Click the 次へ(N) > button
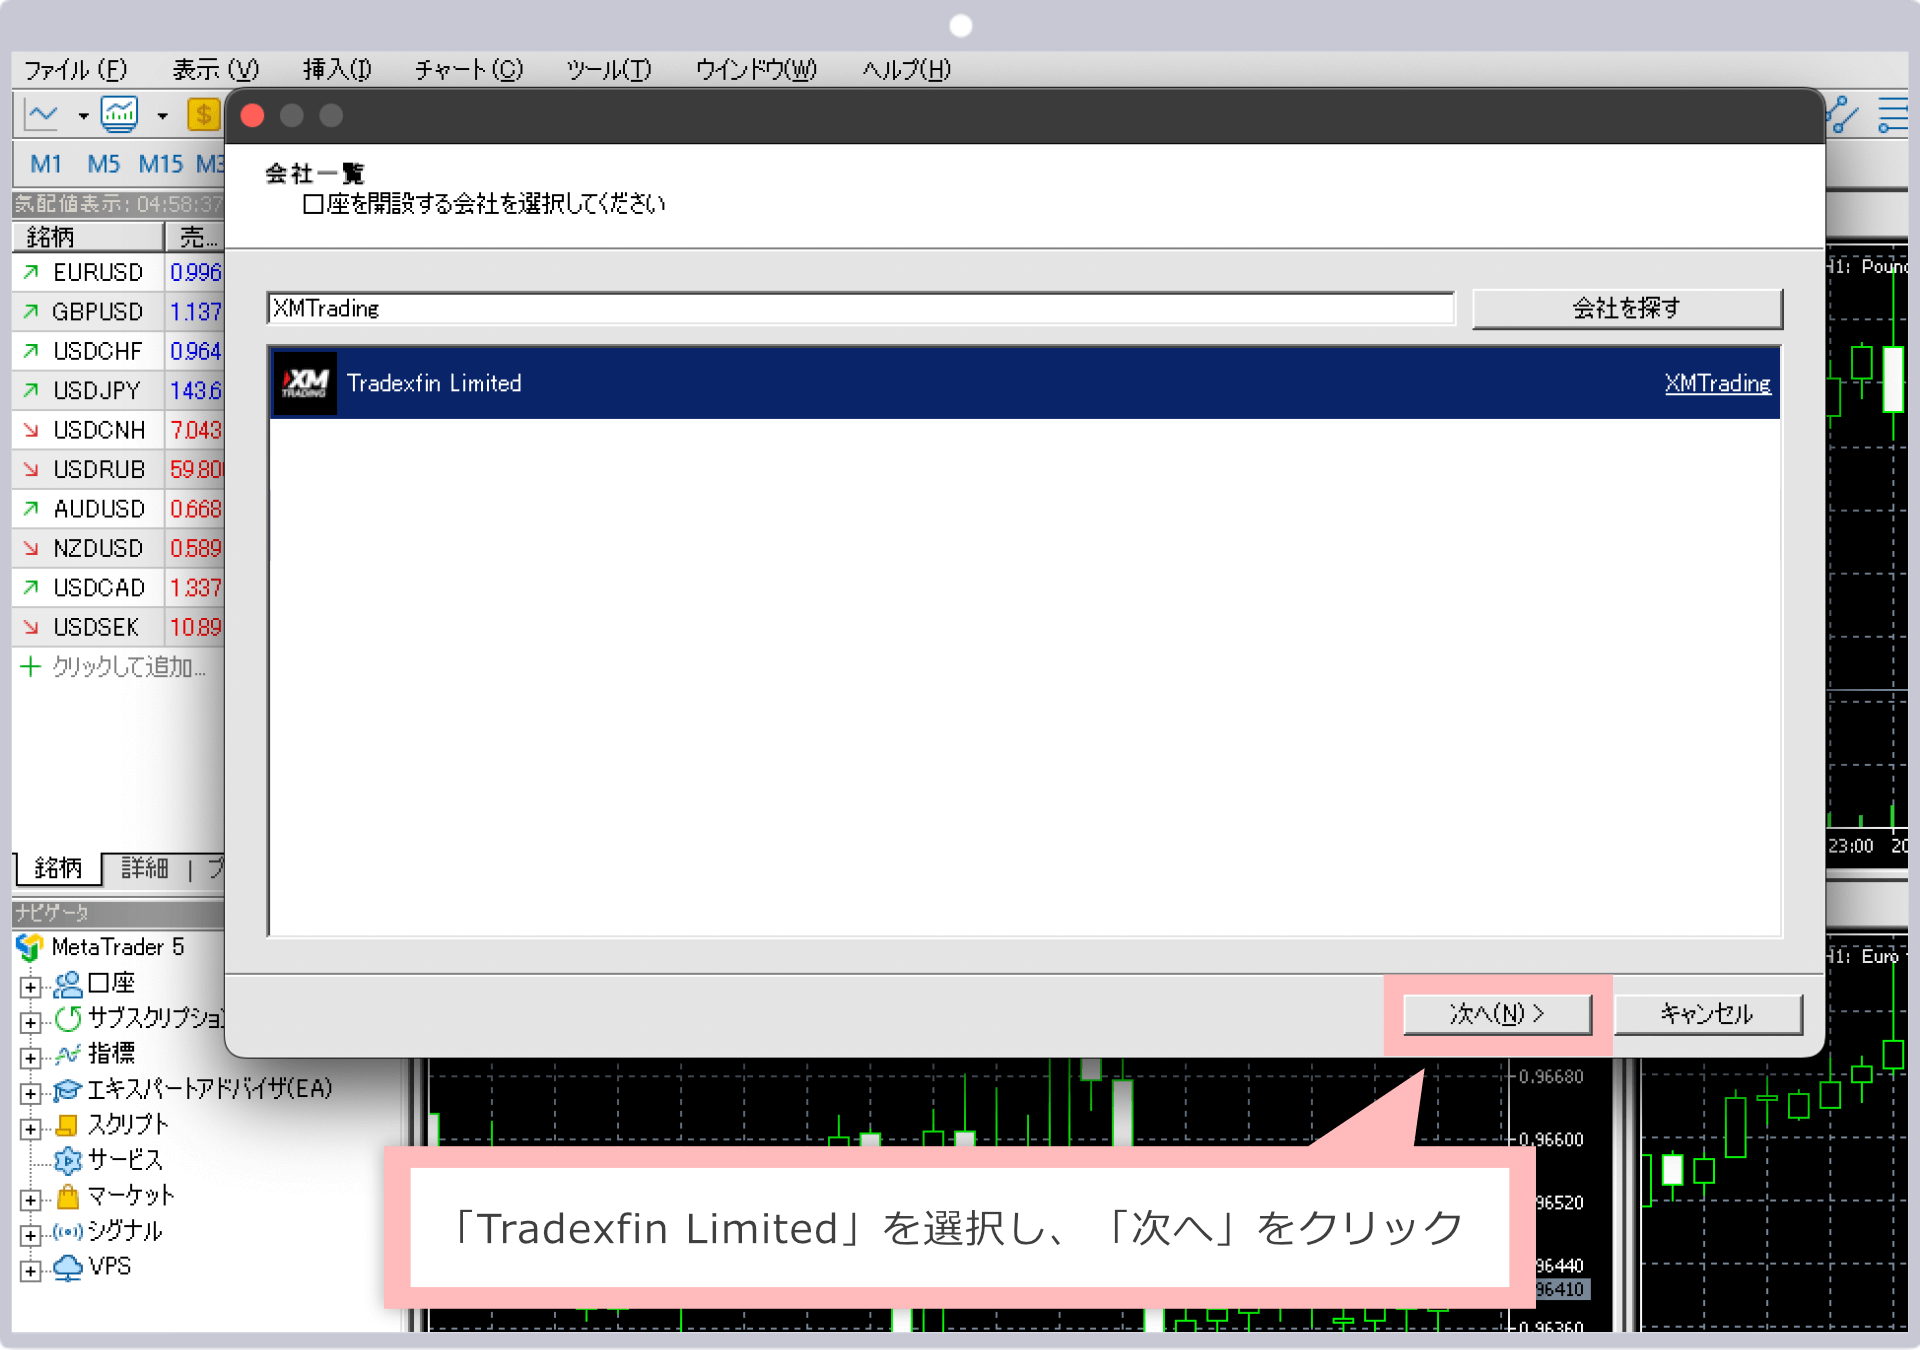Viewport: 1920px width, 1350px height. click(x=1497, y=1014)
